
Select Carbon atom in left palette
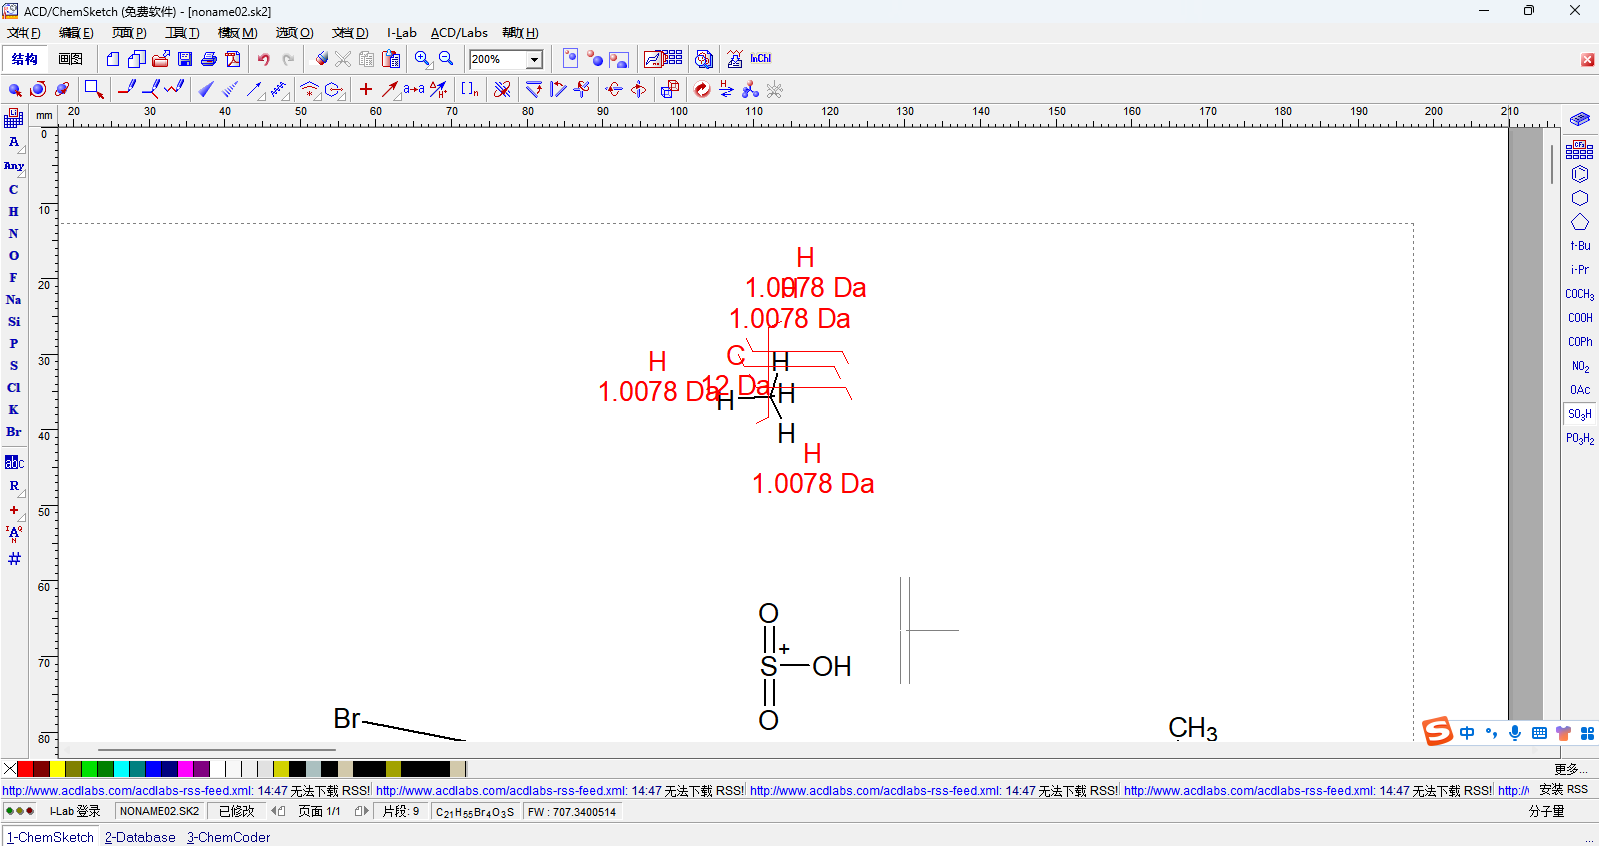pyautogui.click(x=14, y=189)
